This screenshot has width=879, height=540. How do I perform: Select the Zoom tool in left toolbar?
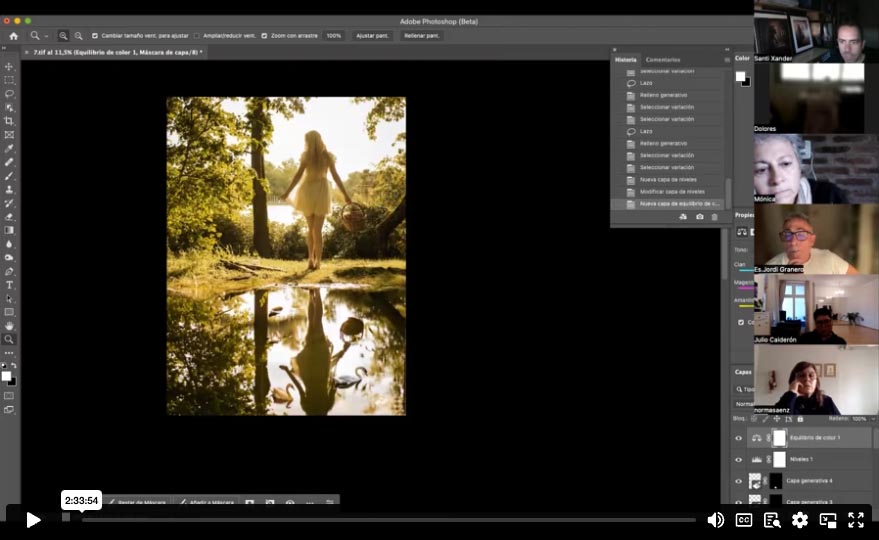(x=9, y=339)
